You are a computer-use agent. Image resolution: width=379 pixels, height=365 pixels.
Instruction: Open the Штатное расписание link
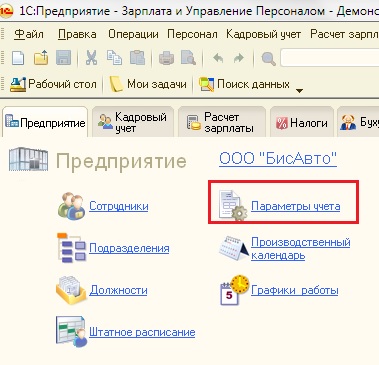[142, 332]
